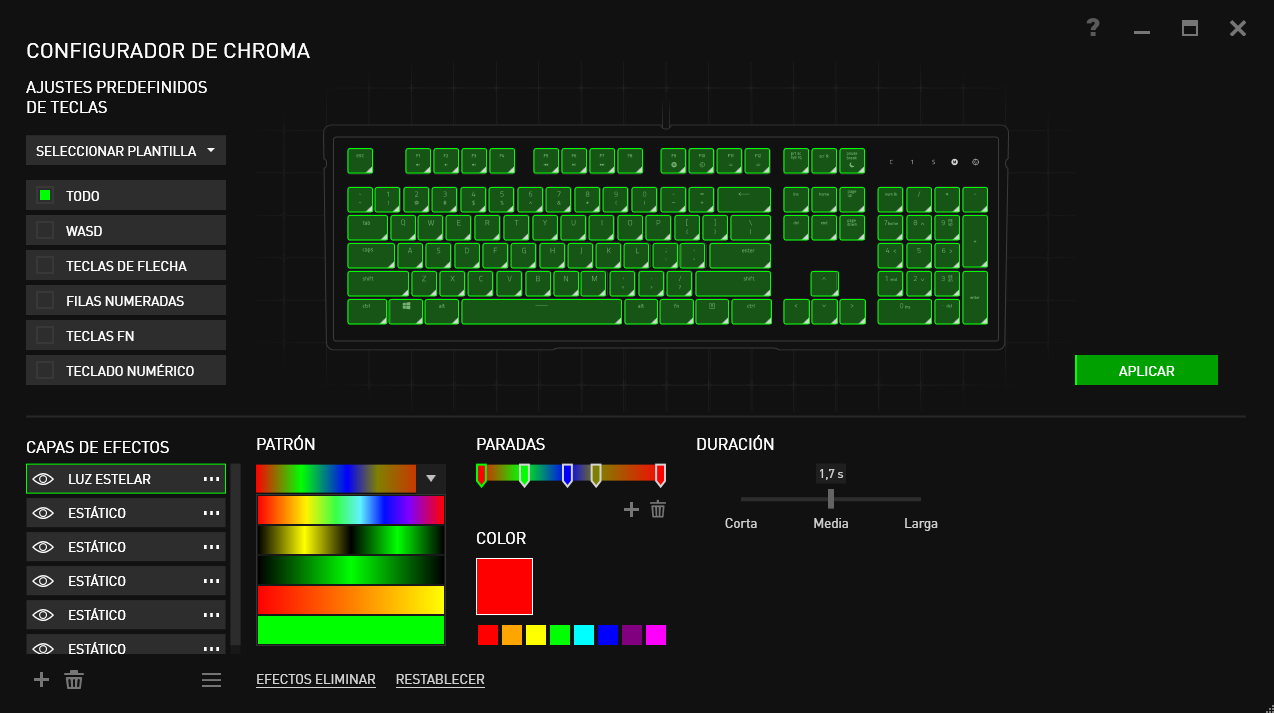Select the F12 key

coord(757,161)
